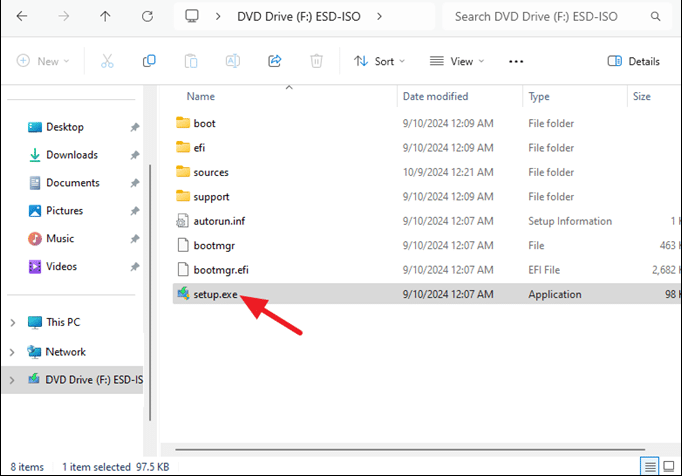The height and width of the screenshot is (476, 682).
Task: Expand Network in navigation tree
Action: pos(13,352)
